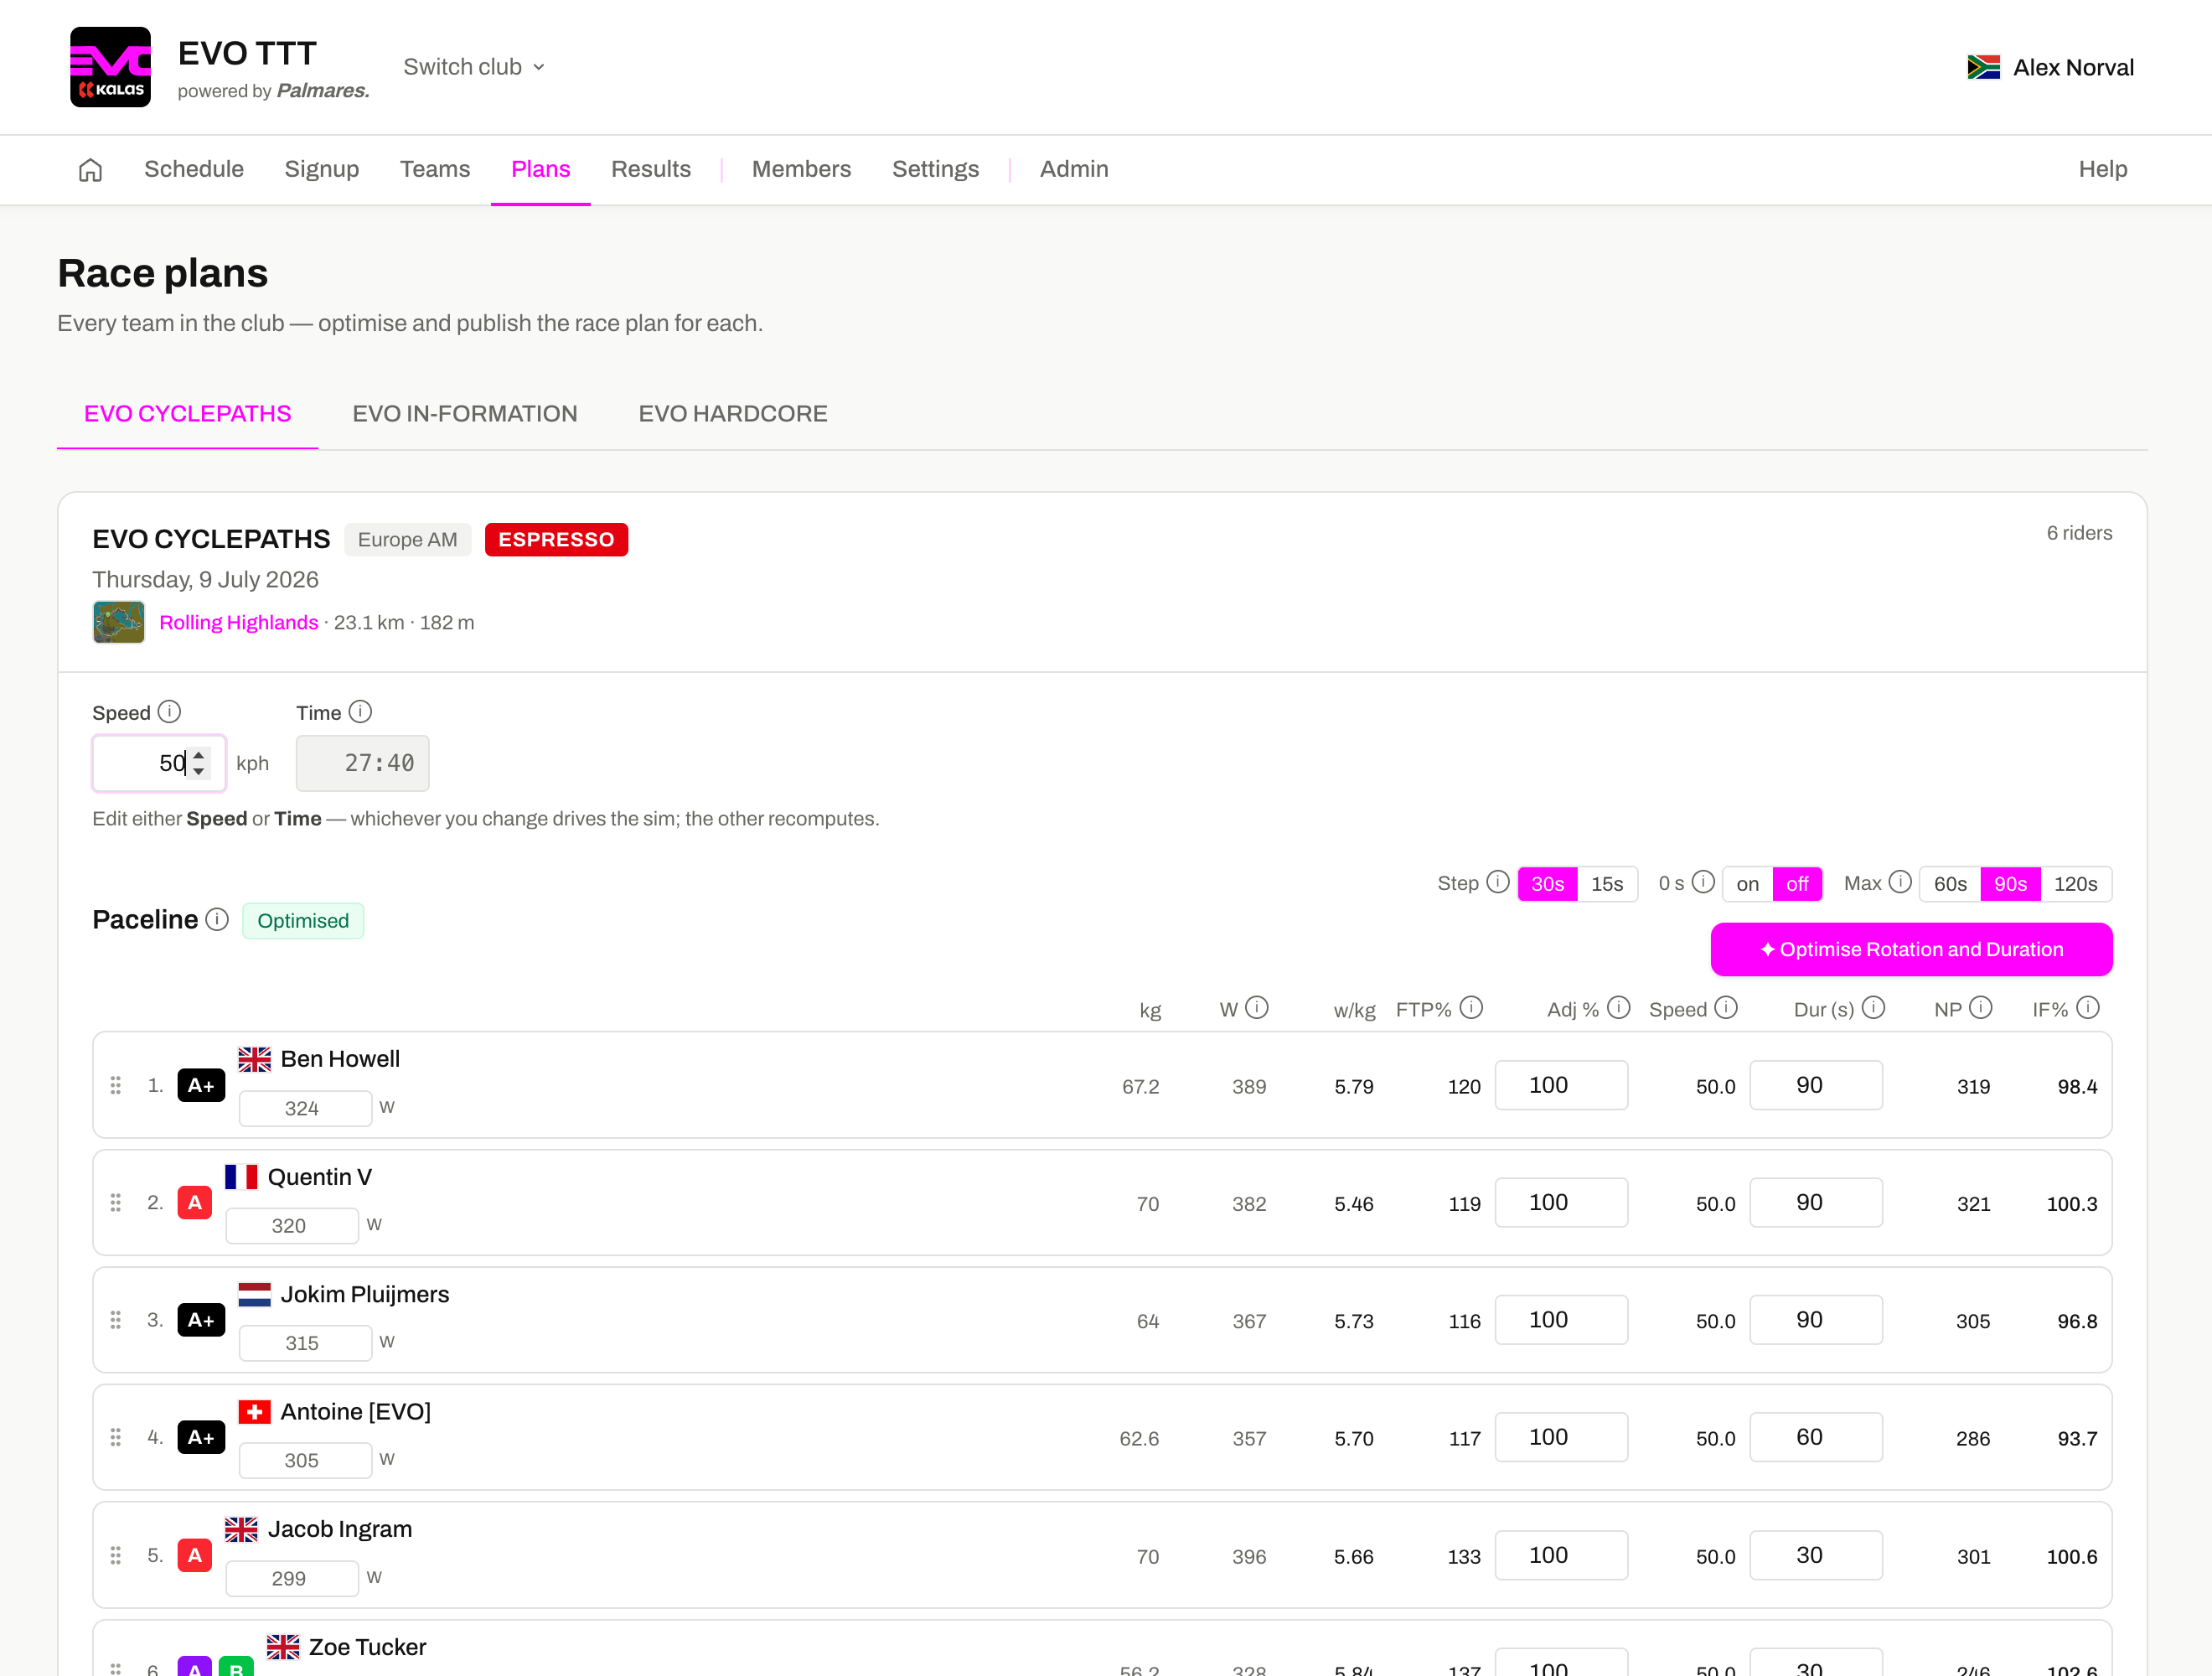
Task: Edit Ben Howell's Adj % field
Action: coord(1561,1085)
